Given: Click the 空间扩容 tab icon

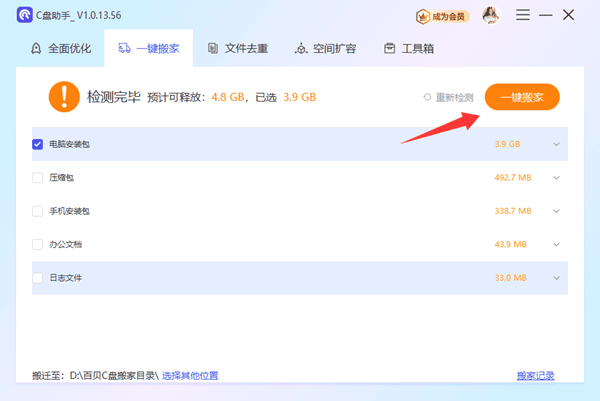Looking at the screenshot, I should tap(301, 49).
